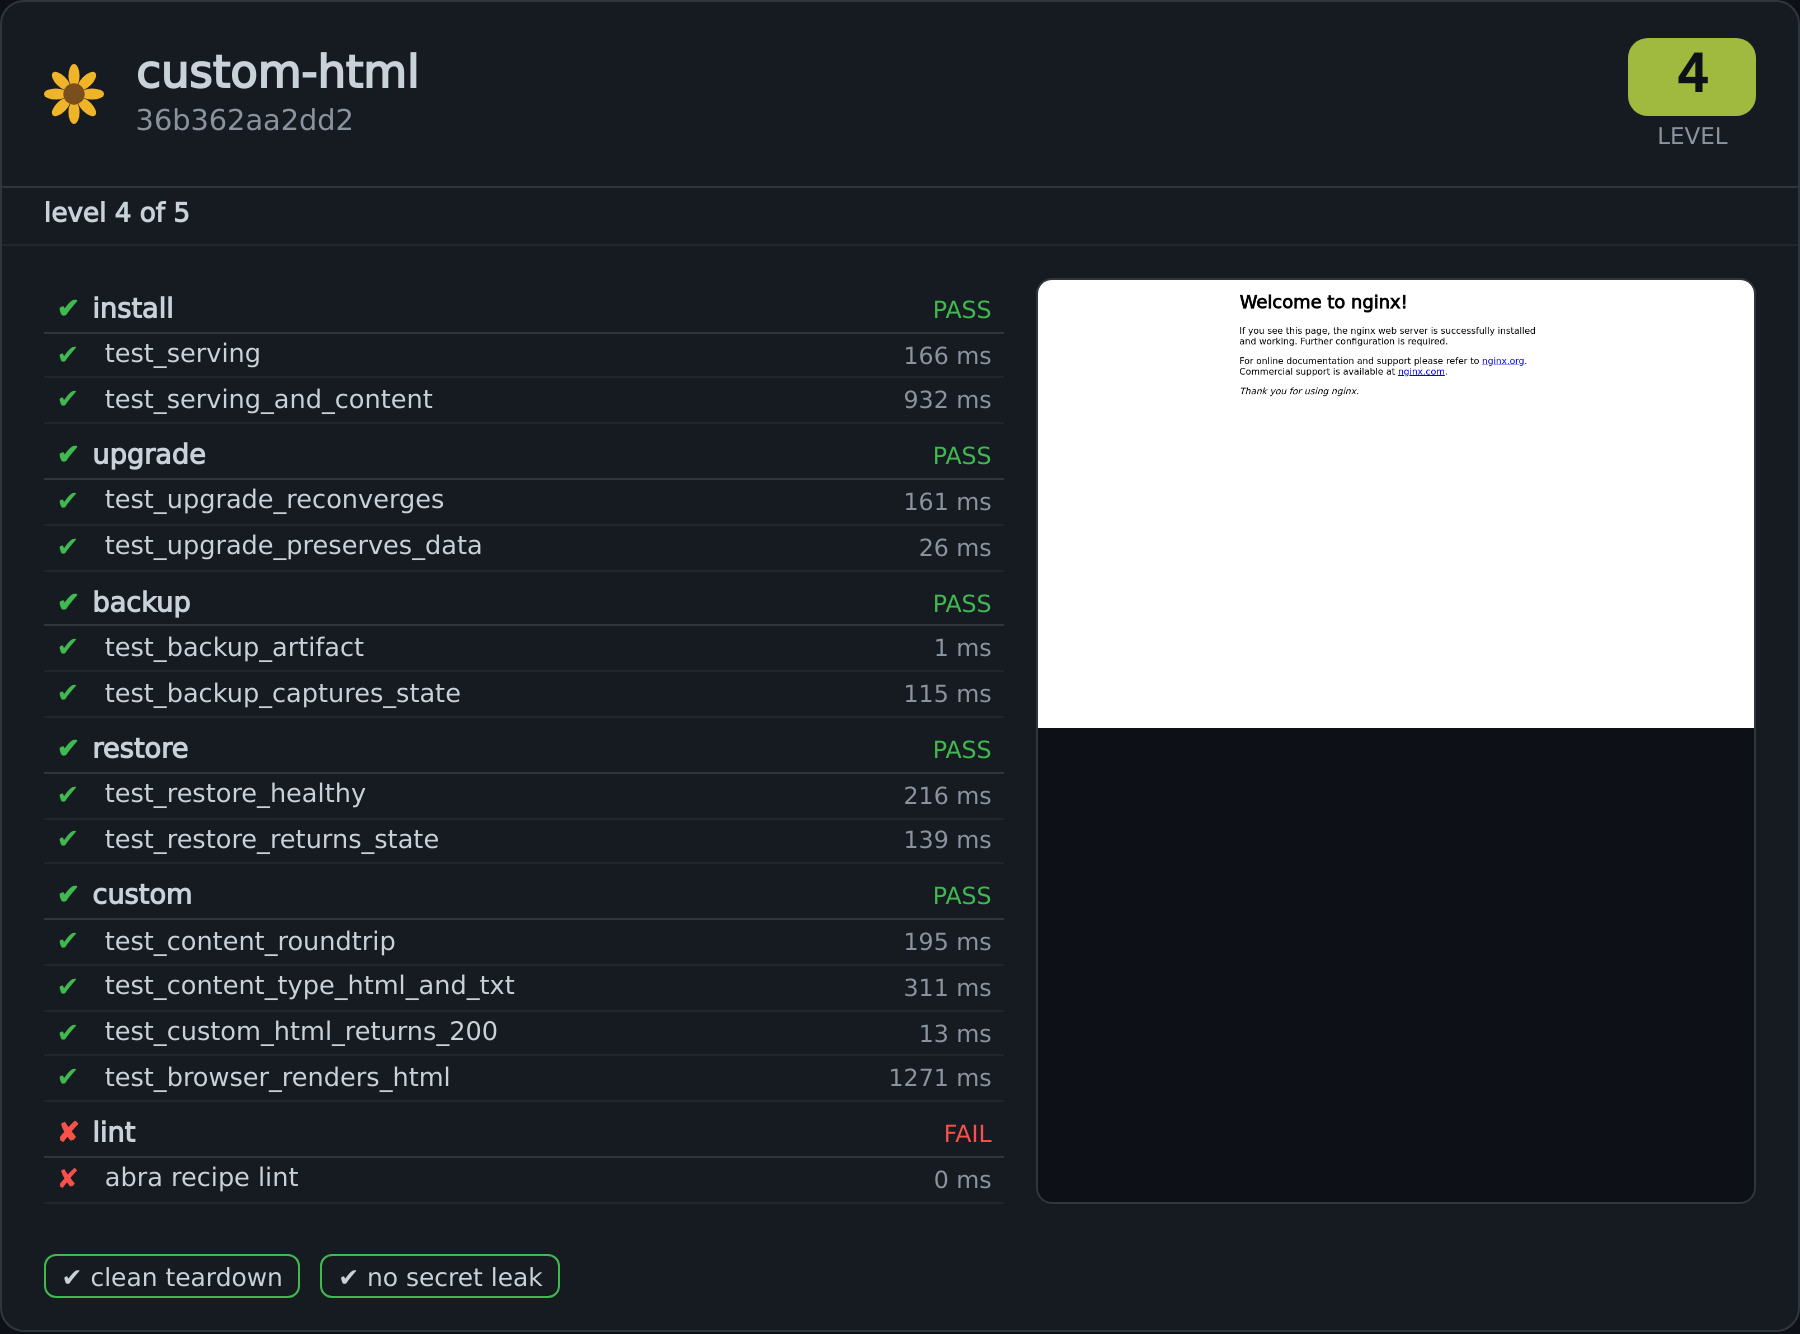
Task: Click the green checkmark beside restore
Action: click(x=68, y=748)
